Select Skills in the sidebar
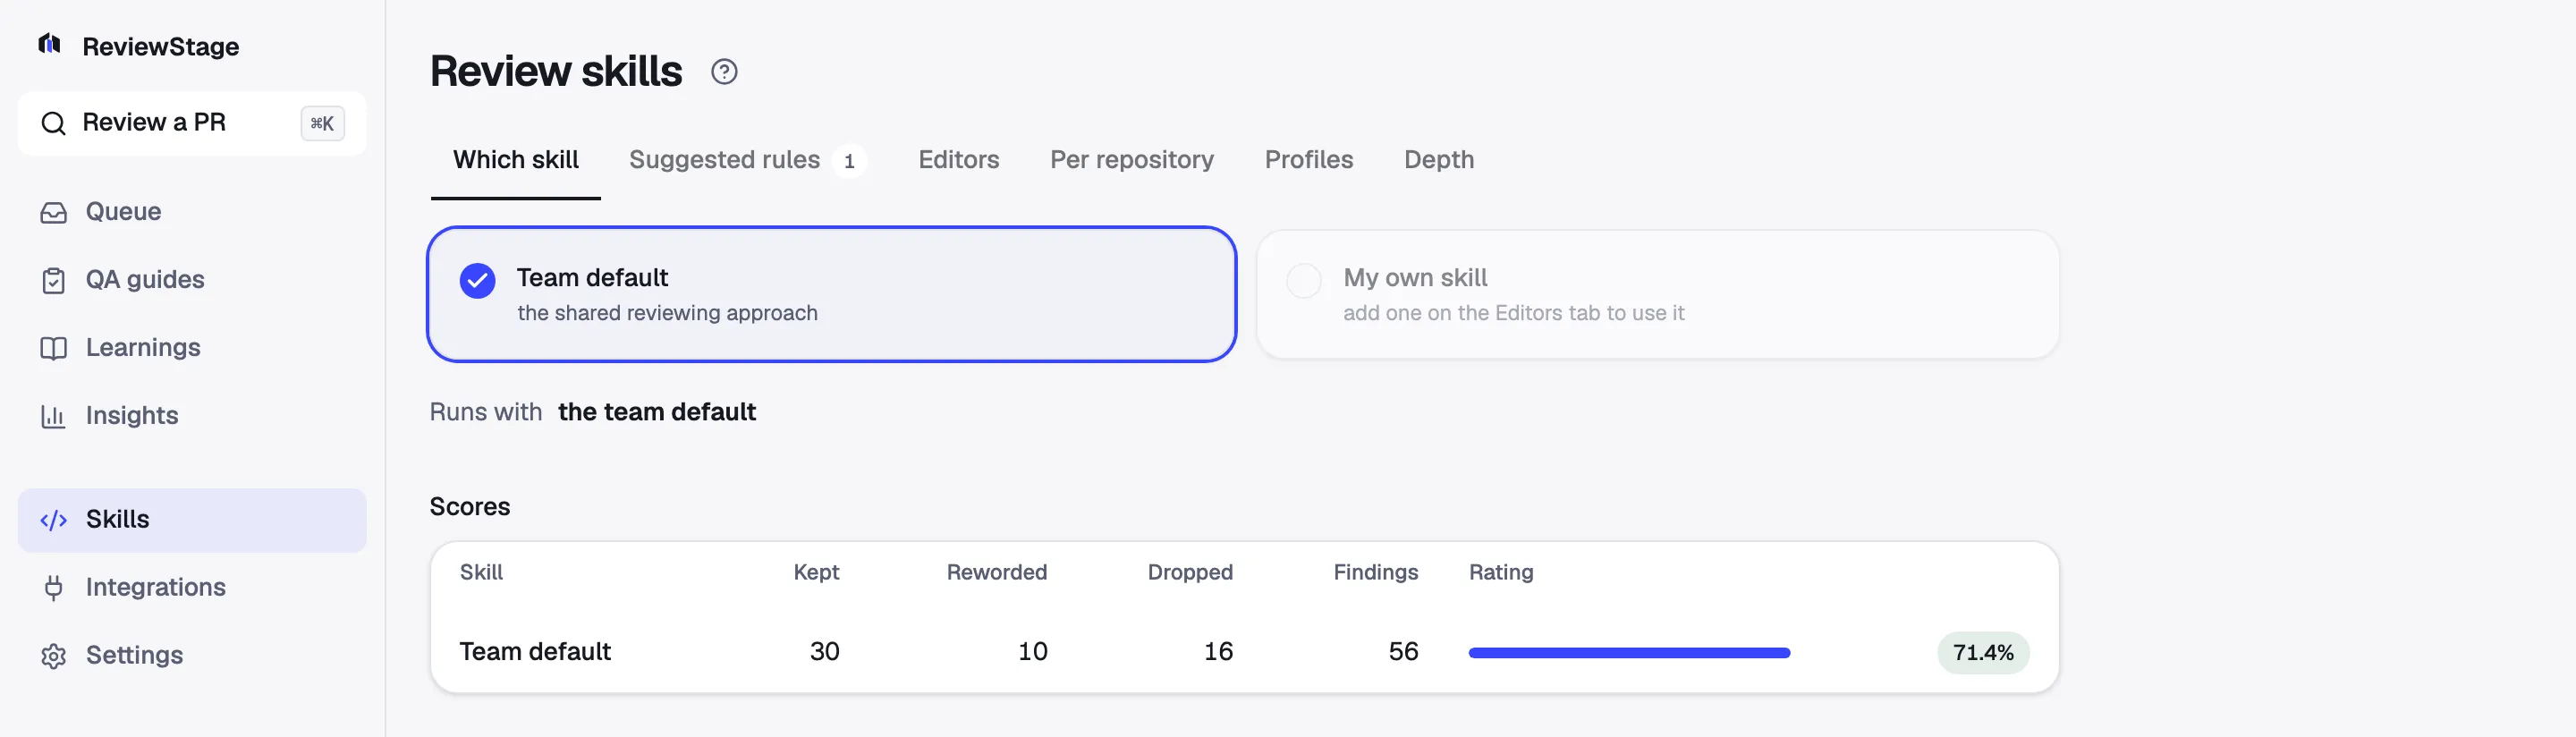Screen dimensions: 2576x737 tap(192, 520)
